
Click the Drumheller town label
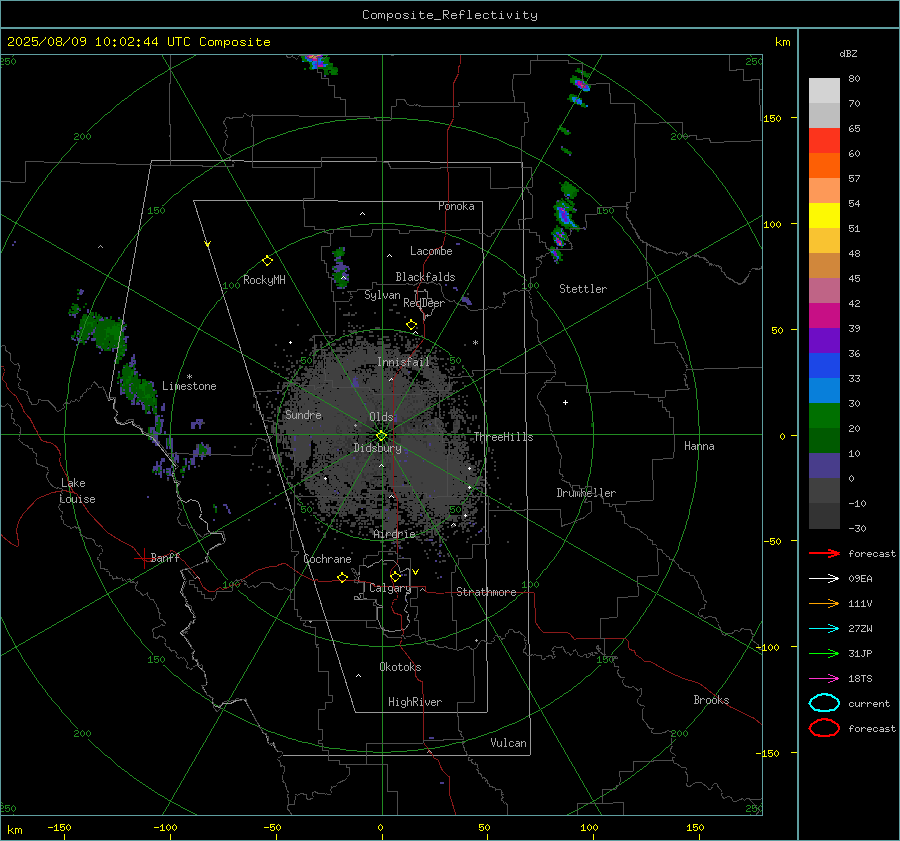click(586, 493)
